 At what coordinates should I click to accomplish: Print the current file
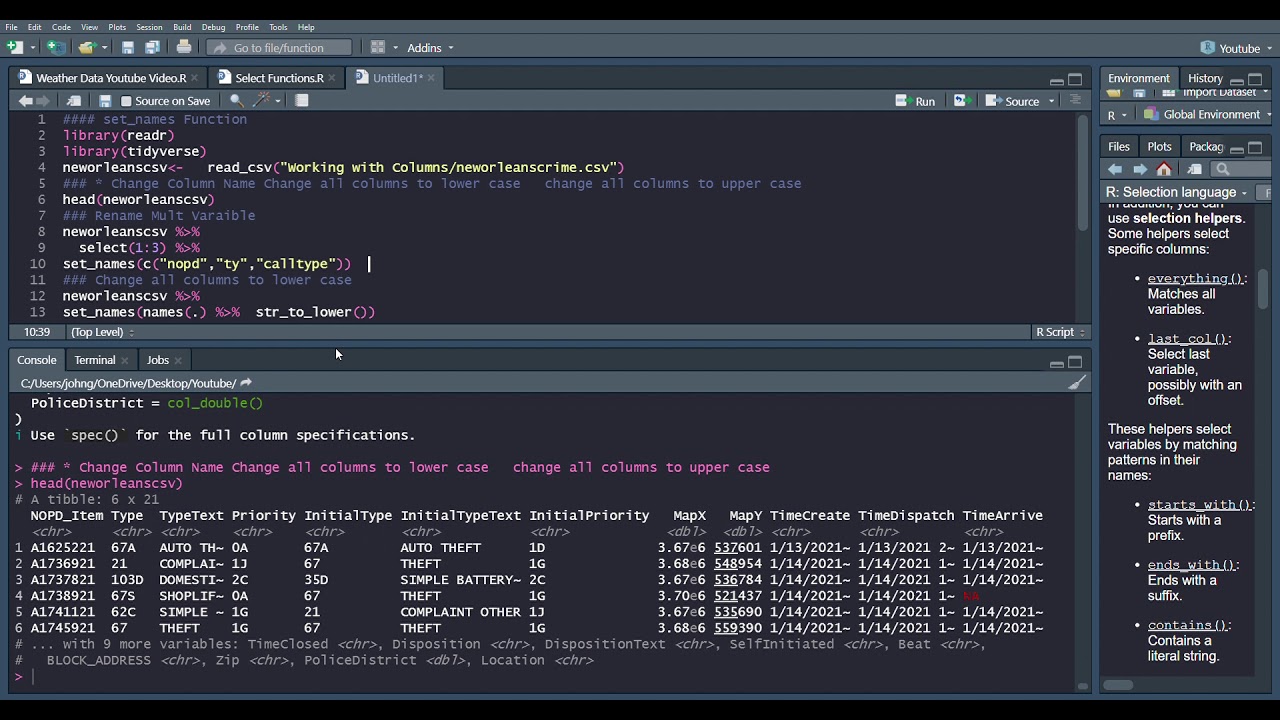pos(184,47)
